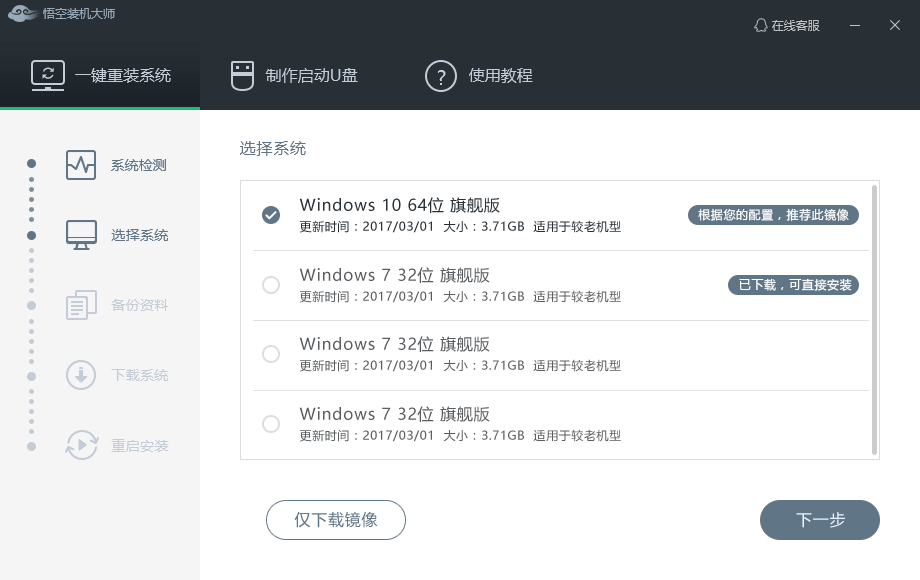Minimize the 悟空装机大师 window
This screenshot has width=920, height=580.
pyautogui.click(x=856, y=25)
